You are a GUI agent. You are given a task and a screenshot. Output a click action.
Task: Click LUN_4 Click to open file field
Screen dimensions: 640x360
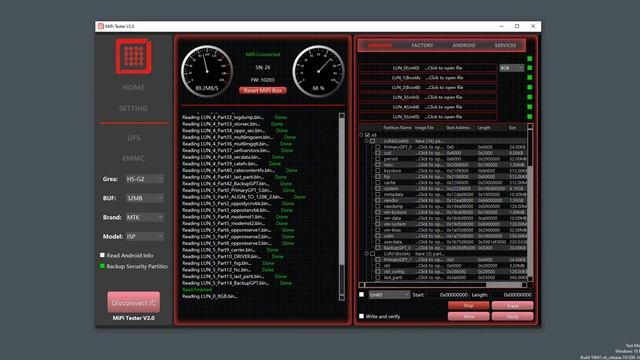(x=427, y=107)
